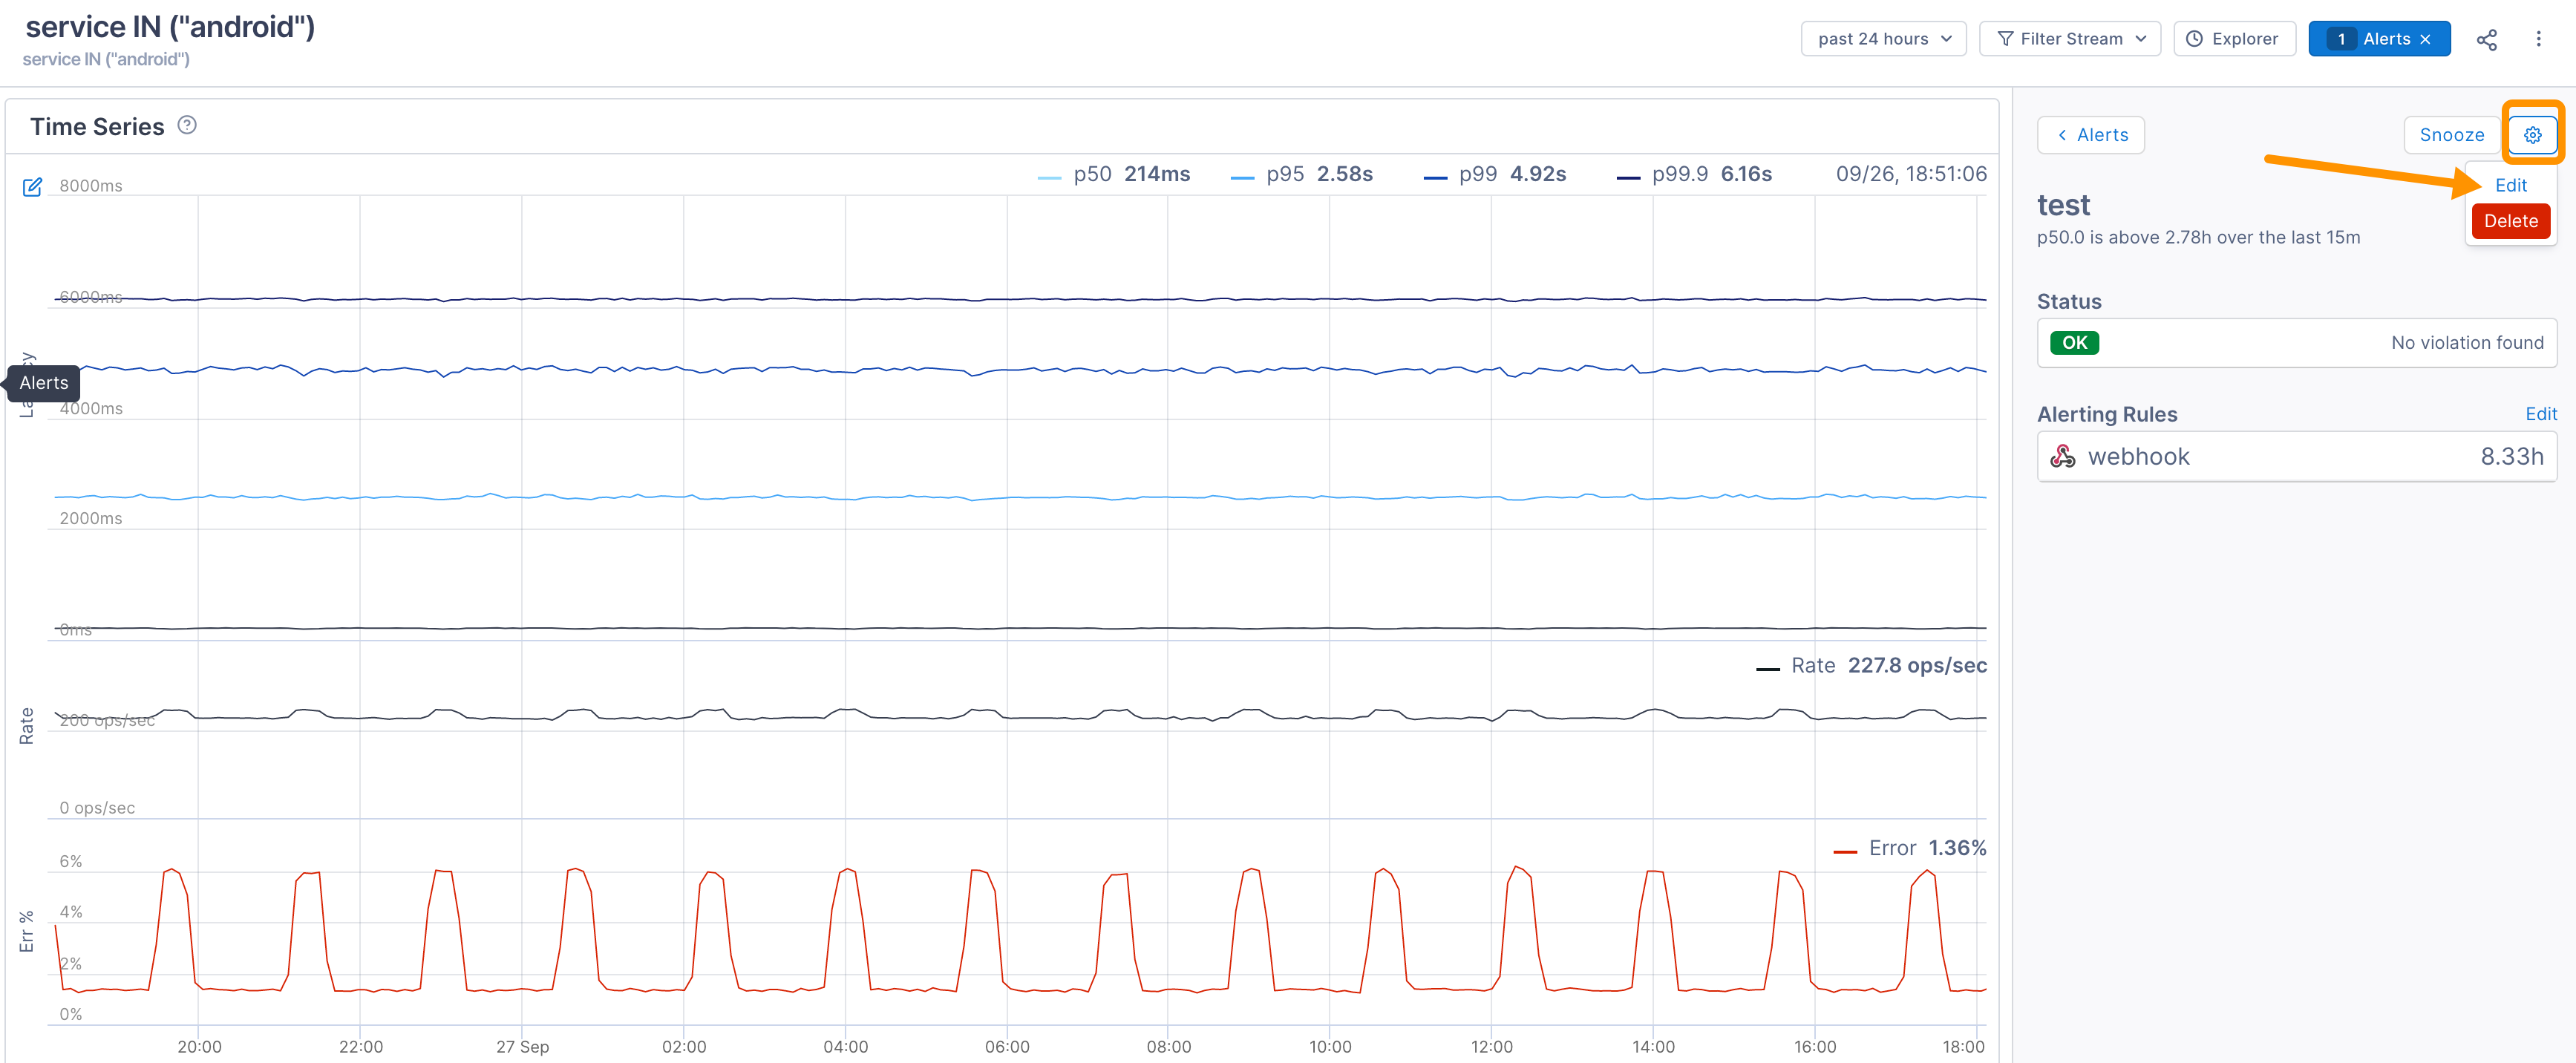Click the p99 color legend swatch
Viewport: 2576px width, 1063px height.
pyautogui.click(x=1435, y=177)
